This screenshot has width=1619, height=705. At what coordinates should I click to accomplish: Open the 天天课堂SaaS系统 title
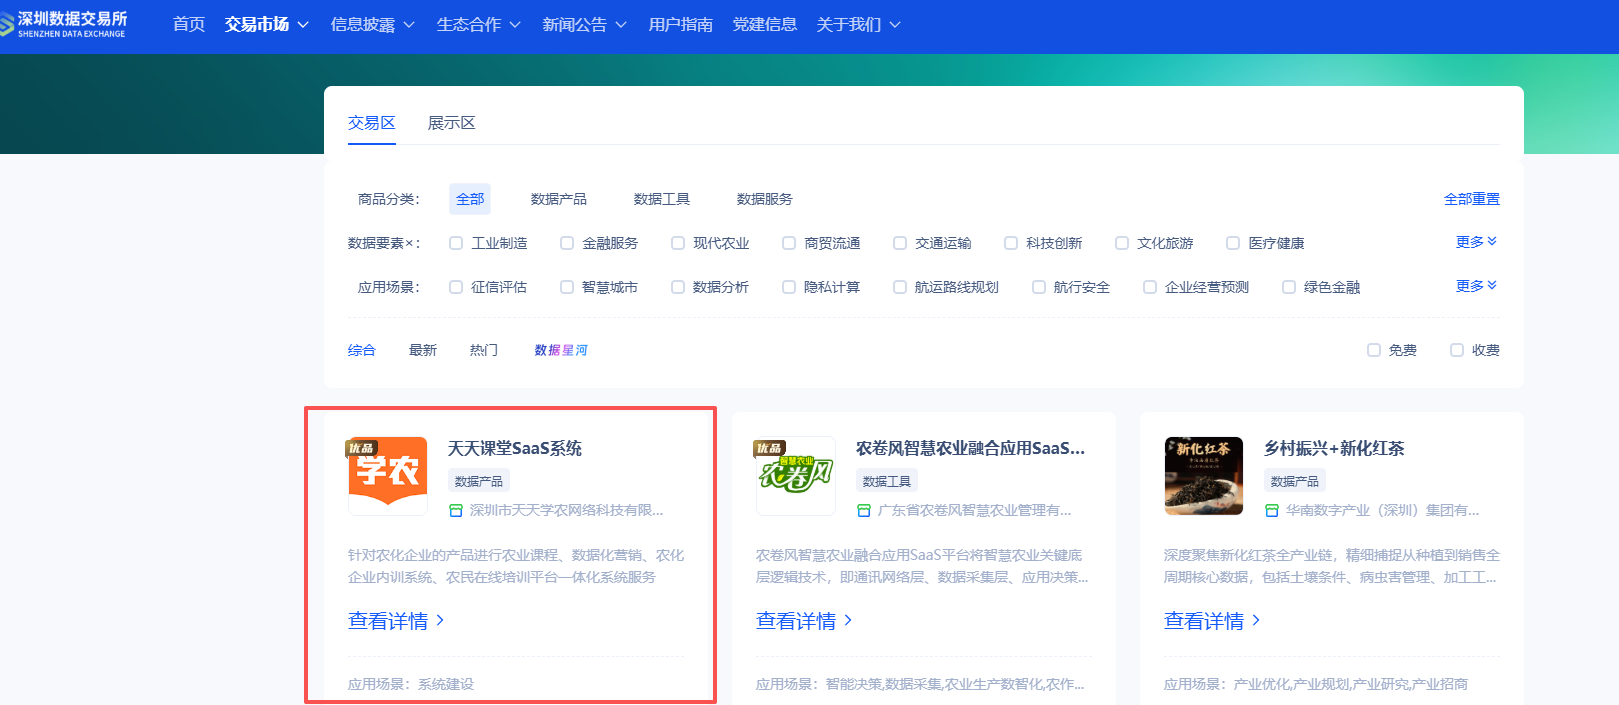515,448
